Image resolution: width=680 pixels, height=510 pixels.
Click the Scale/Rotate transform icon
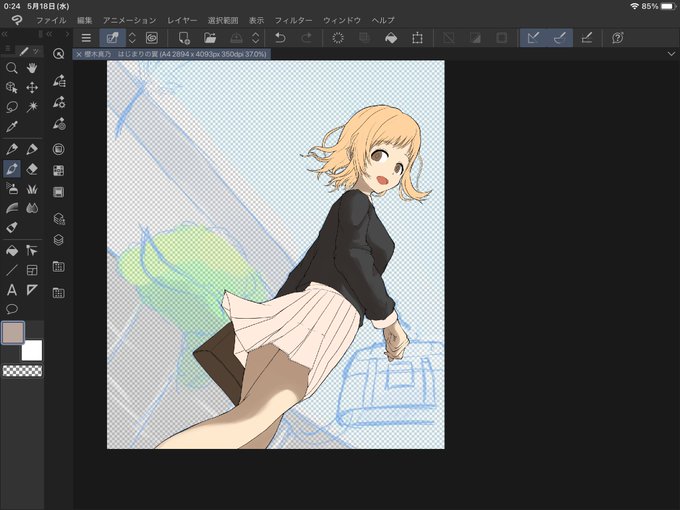(x=417, y=38)
